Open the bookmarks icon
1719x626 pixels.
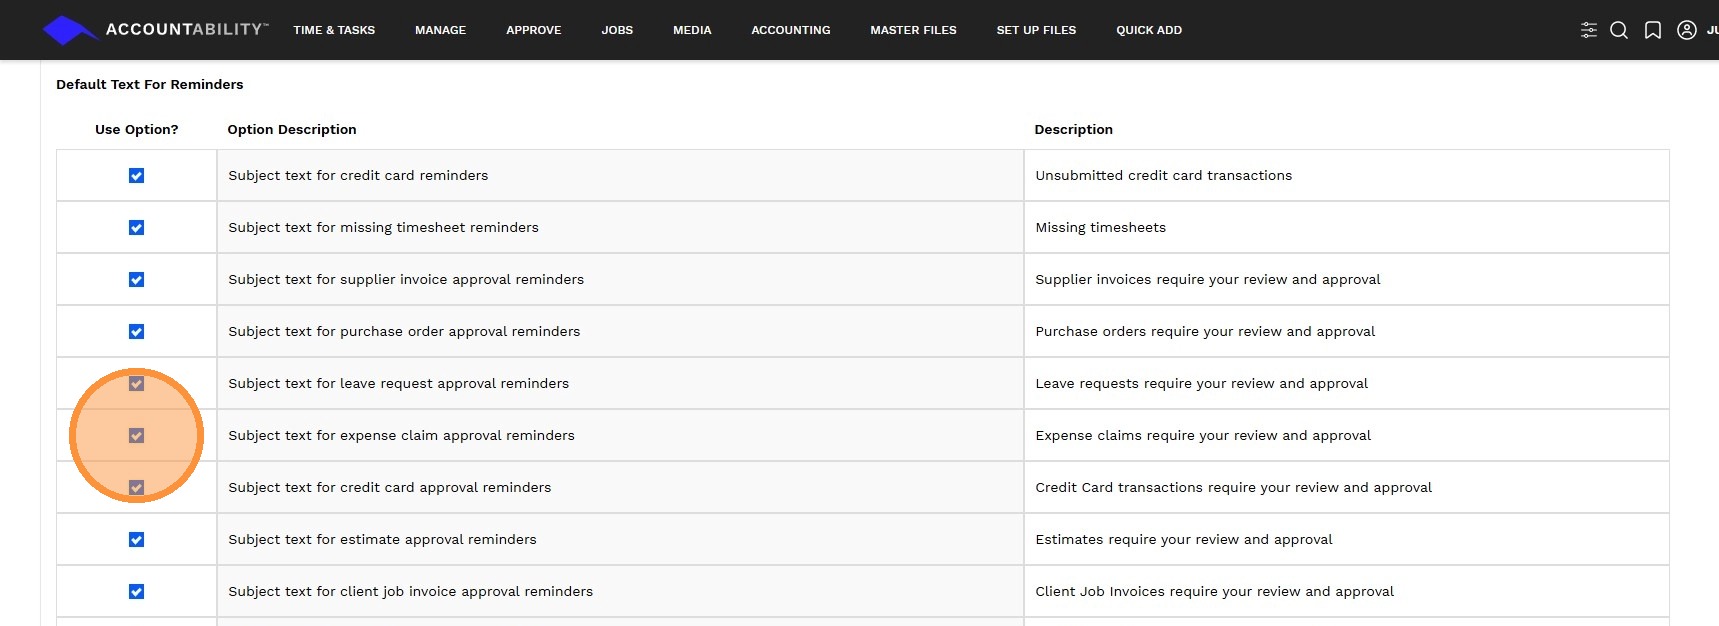point(1653,30)
